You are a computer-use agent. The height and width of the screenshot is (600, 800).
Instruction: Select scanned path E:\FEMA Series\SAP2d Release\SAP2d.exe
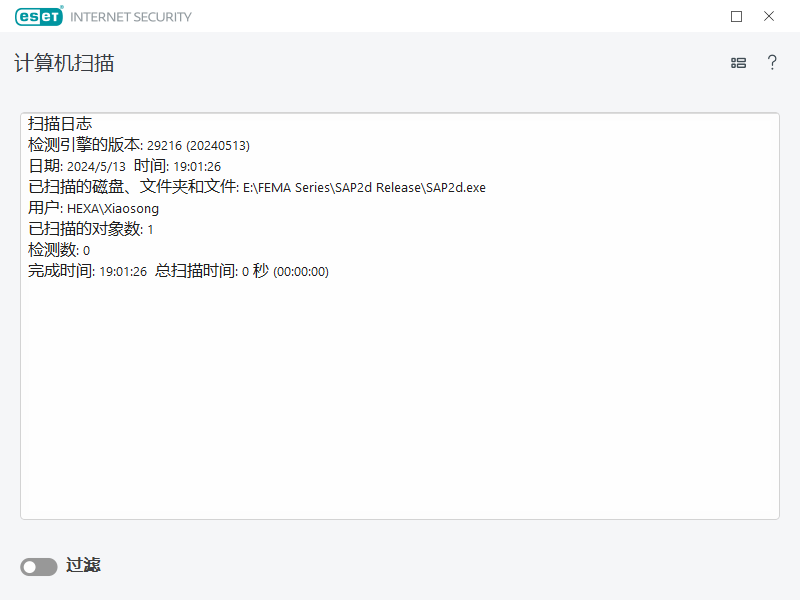pyautogui.click(x=364, y=188)
